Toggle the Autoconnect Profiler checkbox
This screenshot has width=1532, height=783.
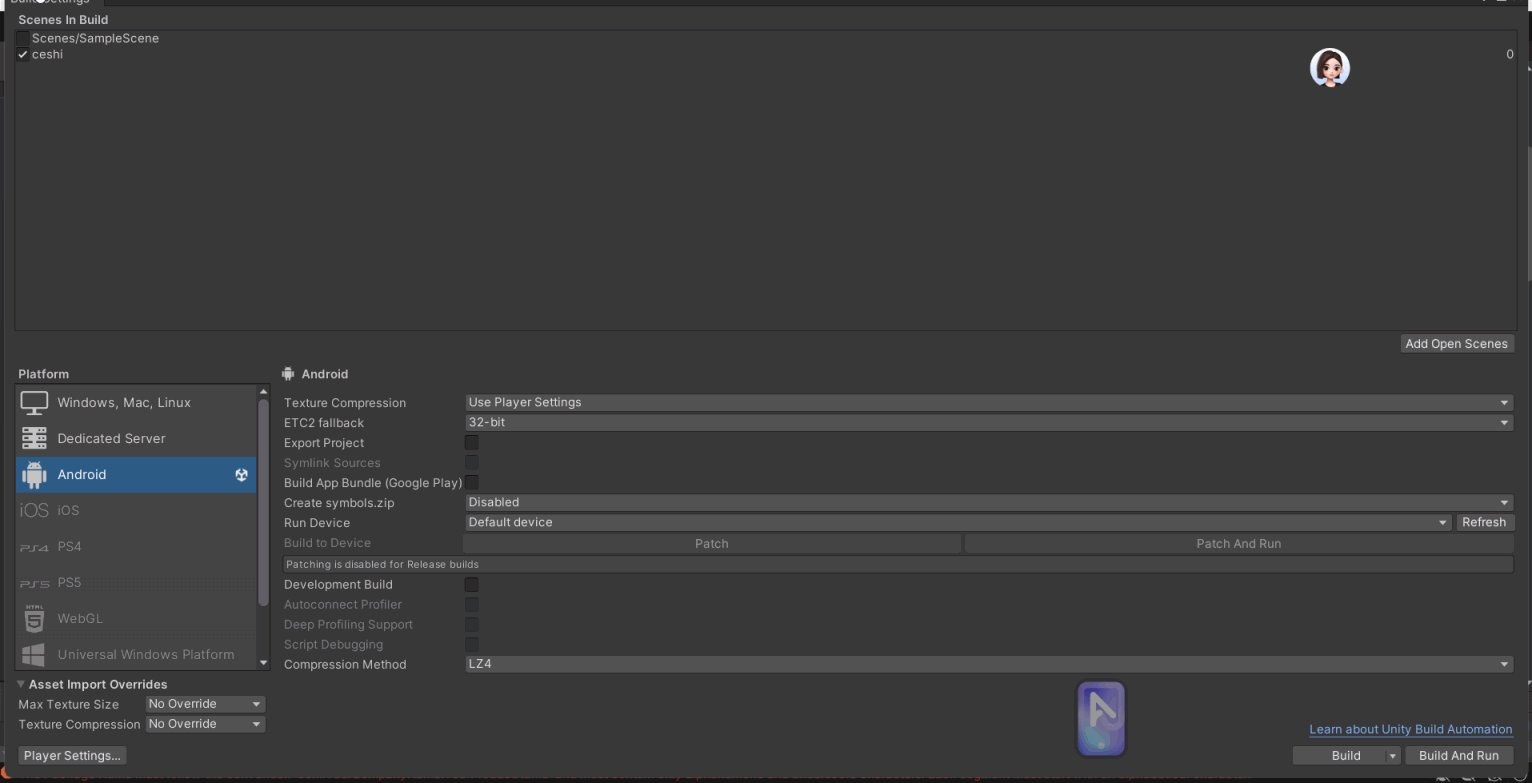(x=471, y=605)
